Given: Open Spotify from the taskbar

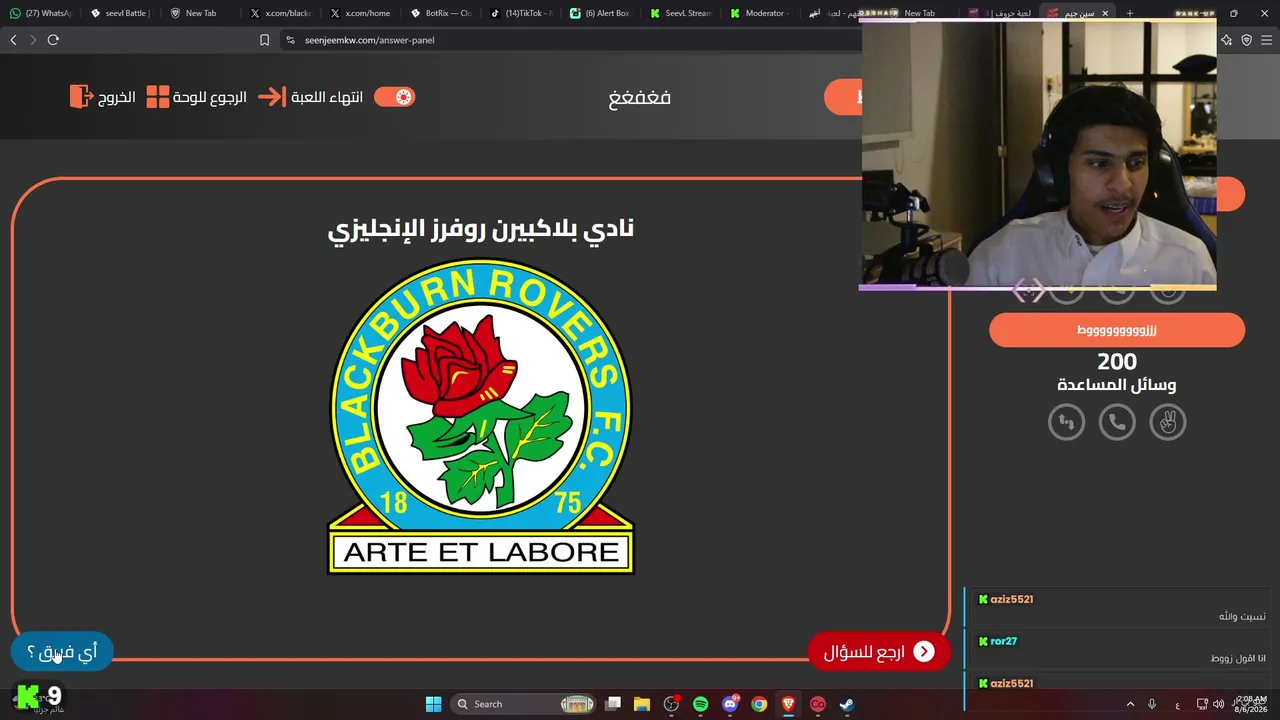Looking at the screenshot, I should (700, 704).
